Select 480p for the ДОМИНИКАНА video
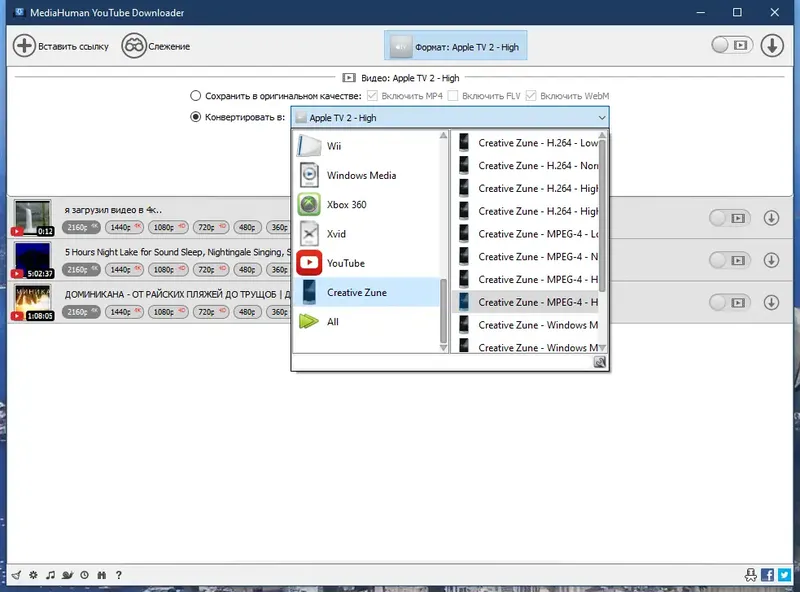Screen dimensions: 800x592 click(247, 312)
